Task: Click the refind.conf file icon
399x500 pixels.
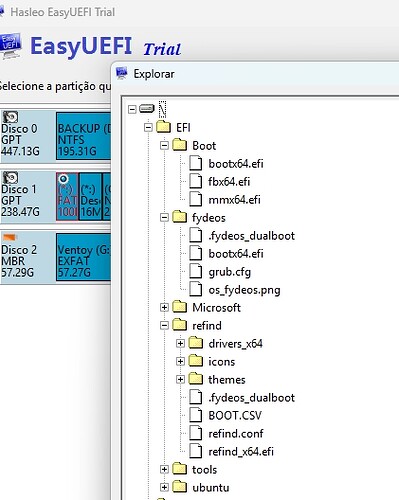Action: click(196, 433)
